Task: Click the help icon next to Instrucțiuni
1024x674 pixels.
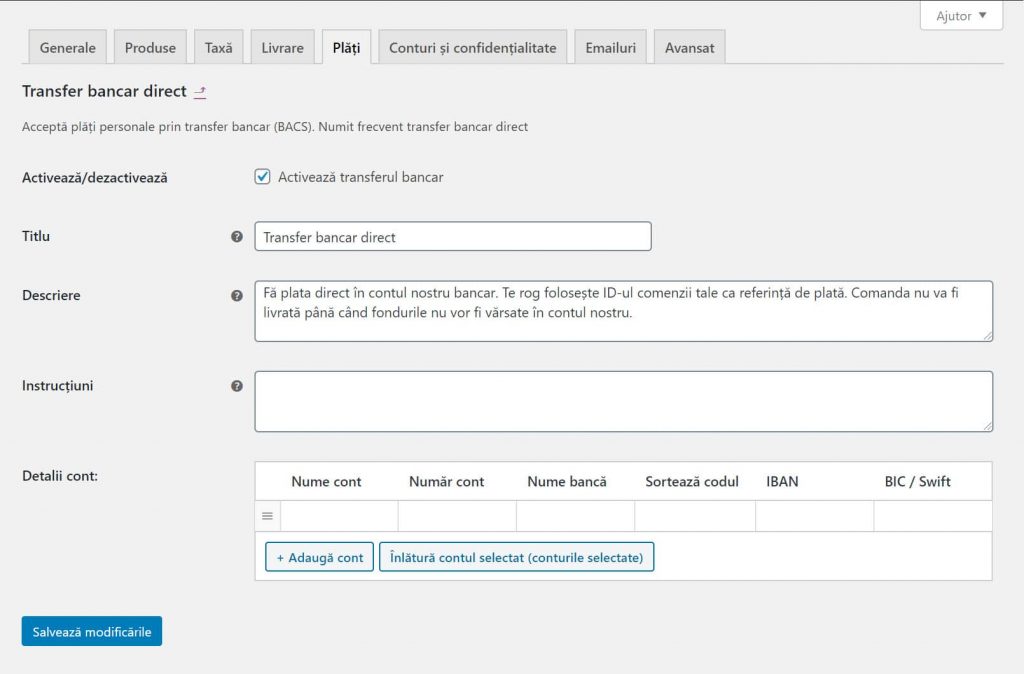Action: [237, 386]
